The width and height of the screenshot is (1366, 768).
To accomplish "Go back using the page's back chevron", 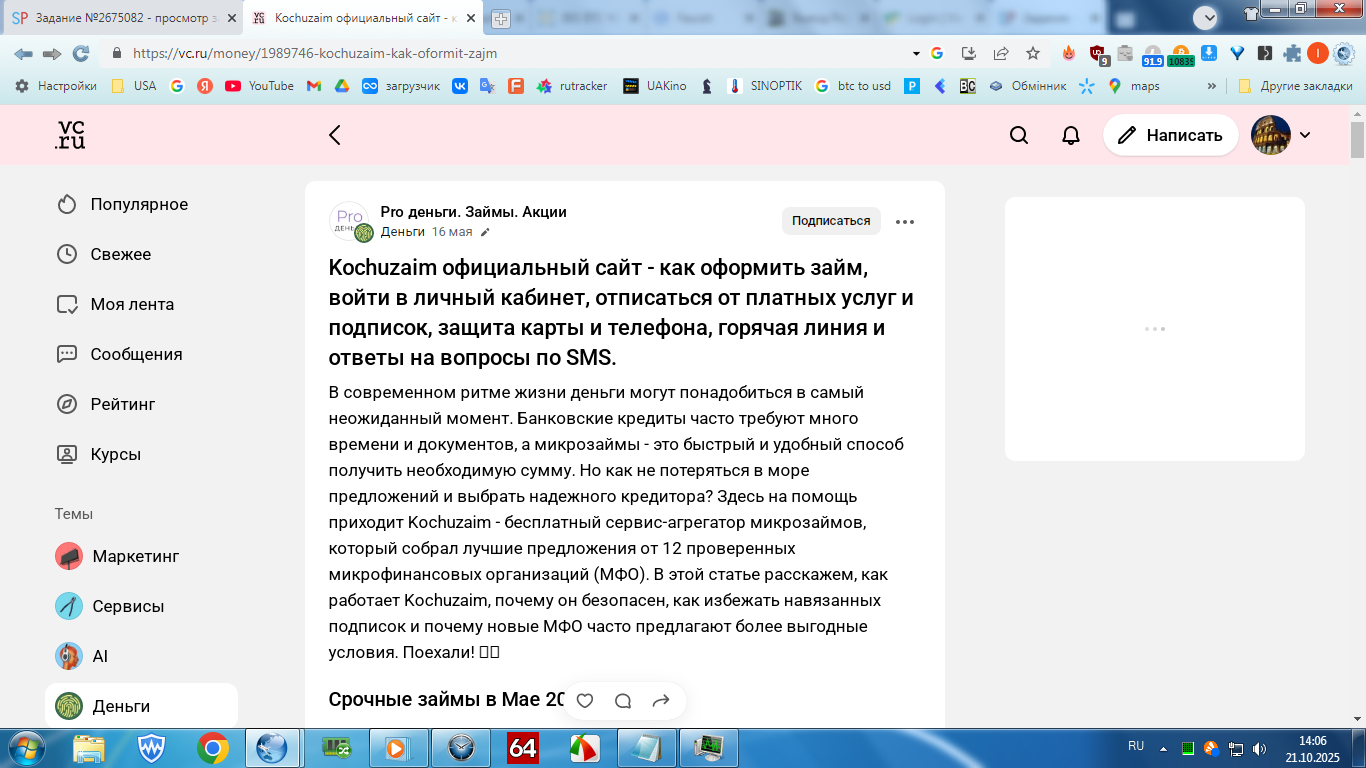I will (x=335, y=135).
